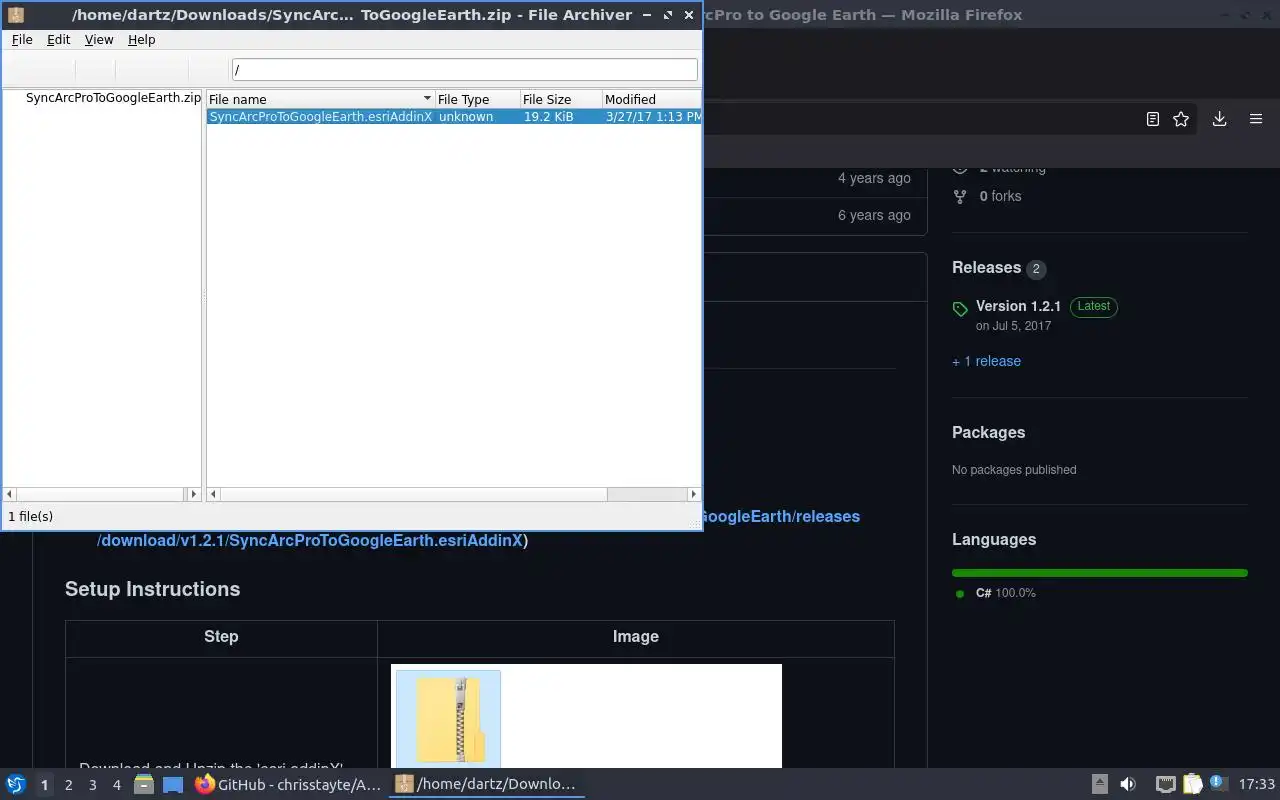Click the Languages heading
Viewport: 1280px width, 800px height.
click(994, 539)
